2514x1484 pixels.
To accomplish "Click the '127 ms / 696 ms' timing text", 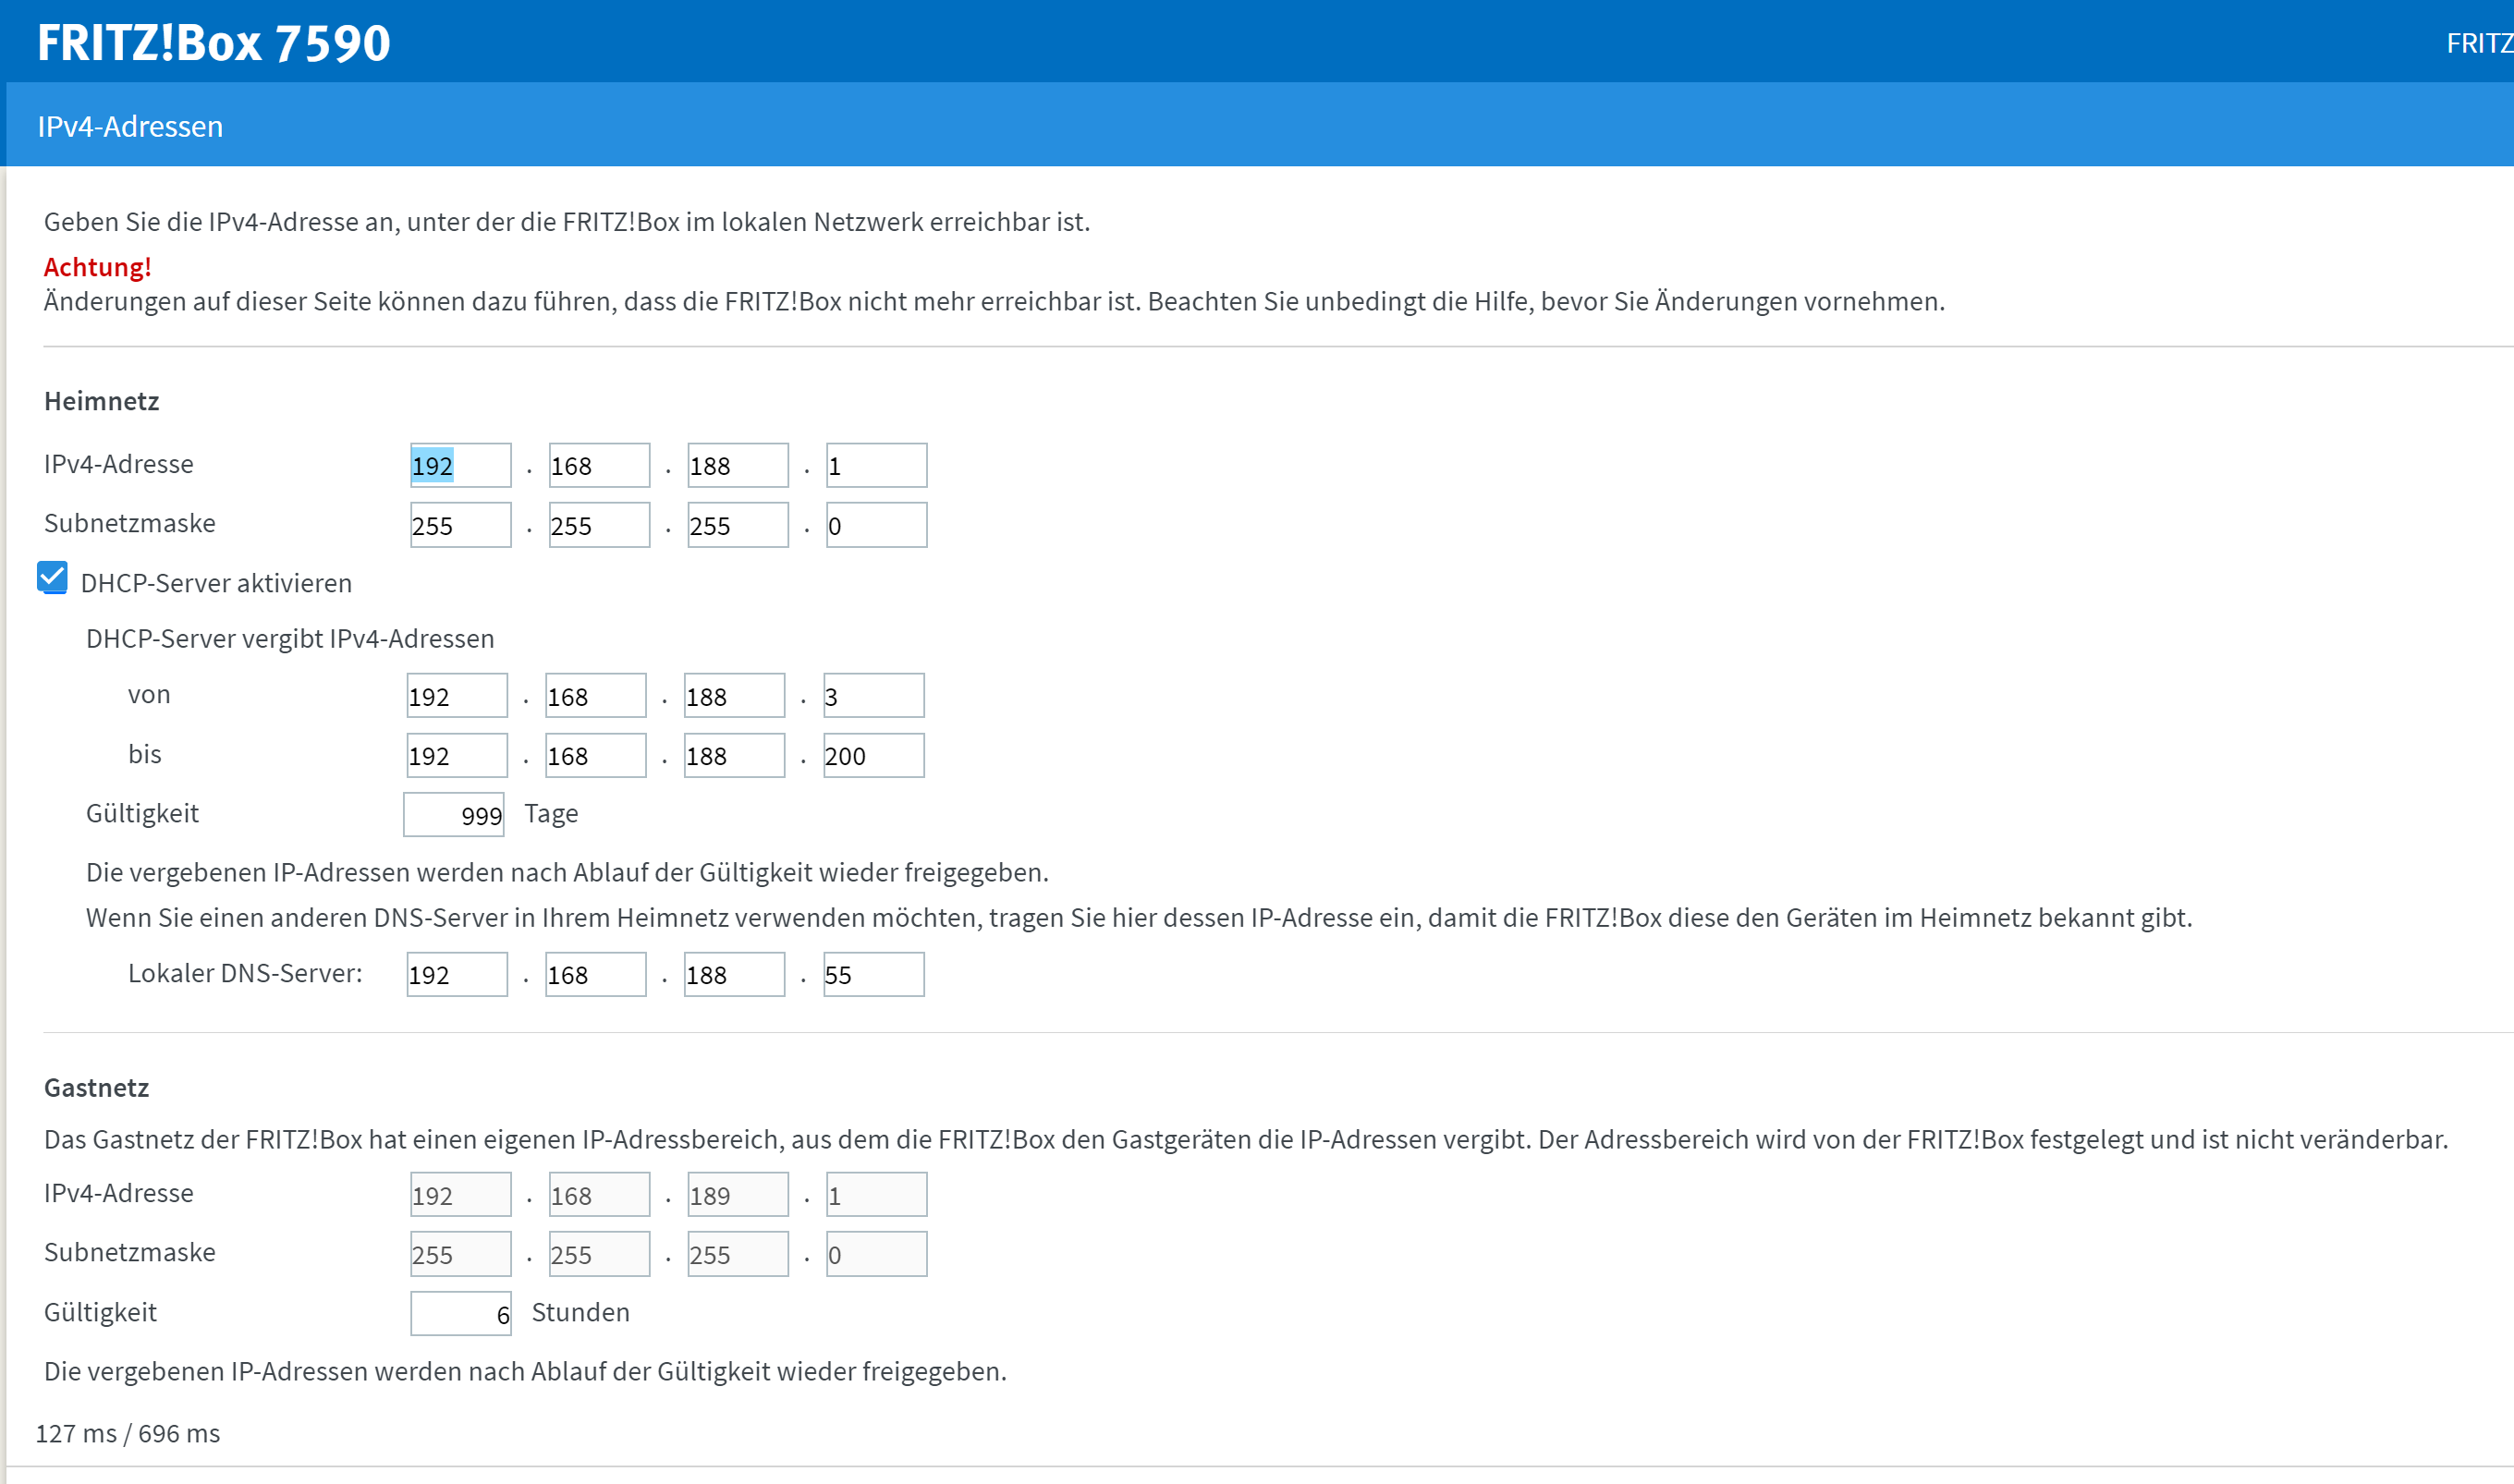I will pos(128,1434).
